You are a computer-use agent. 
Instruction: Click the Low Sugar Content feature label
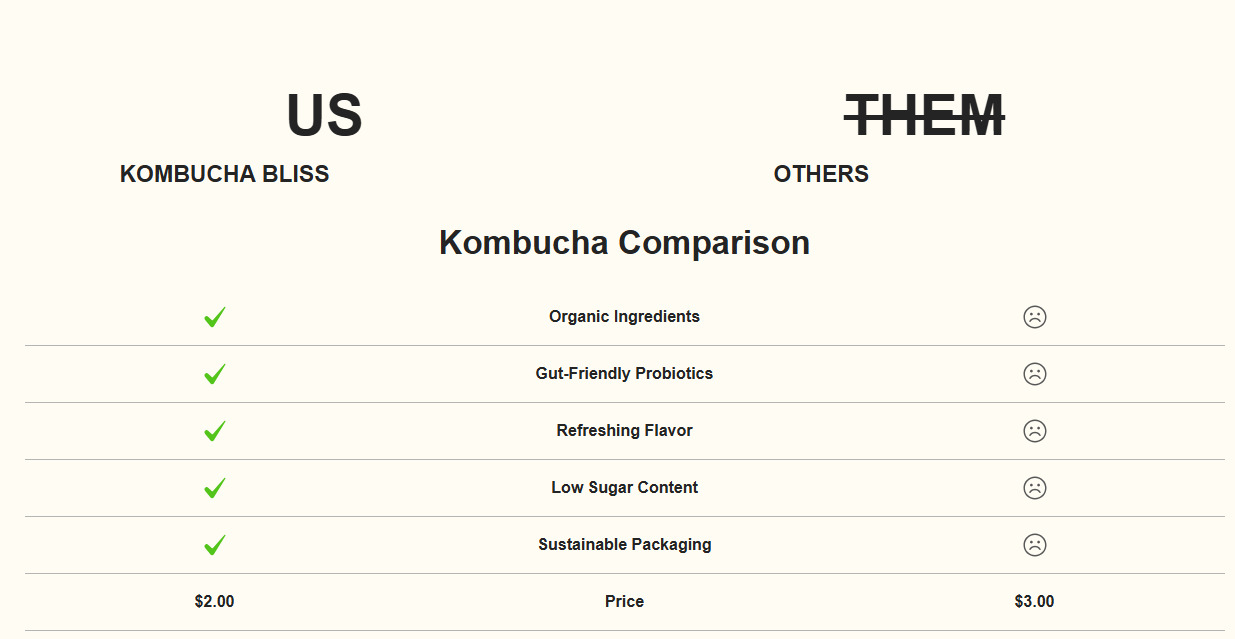pyautogui.click(x=624, y=488)
